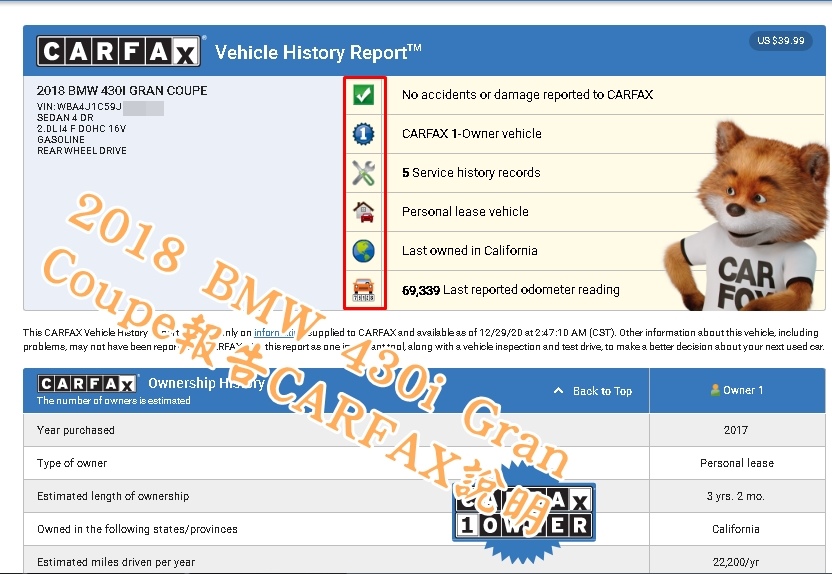Click the '3 yrs. 2 mo.' value
Image resolution: width=832 pixels, height=574 pixels.
pyautogui.click(x=735, y=496)
